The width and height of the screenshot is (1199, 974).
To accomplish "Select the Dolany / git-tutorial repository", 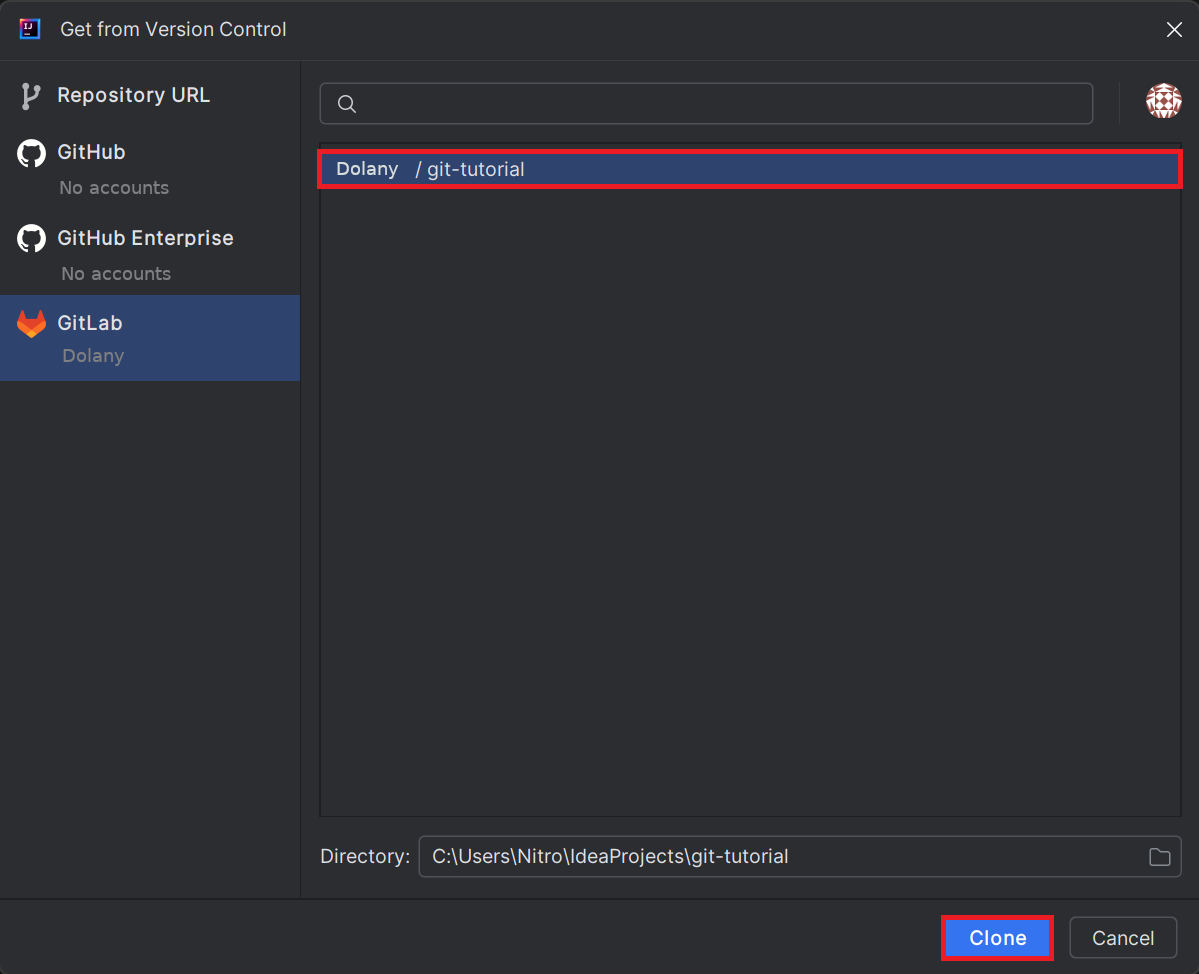I will coord(750,169).
